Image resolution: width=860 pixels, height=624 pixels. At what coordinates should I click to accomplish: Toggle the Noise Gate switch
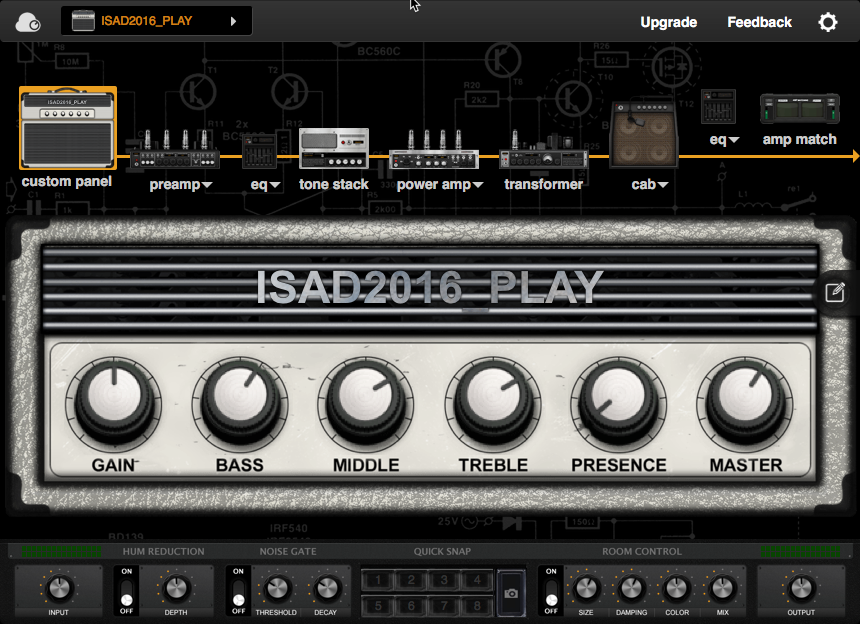click(x=238, y=591)
